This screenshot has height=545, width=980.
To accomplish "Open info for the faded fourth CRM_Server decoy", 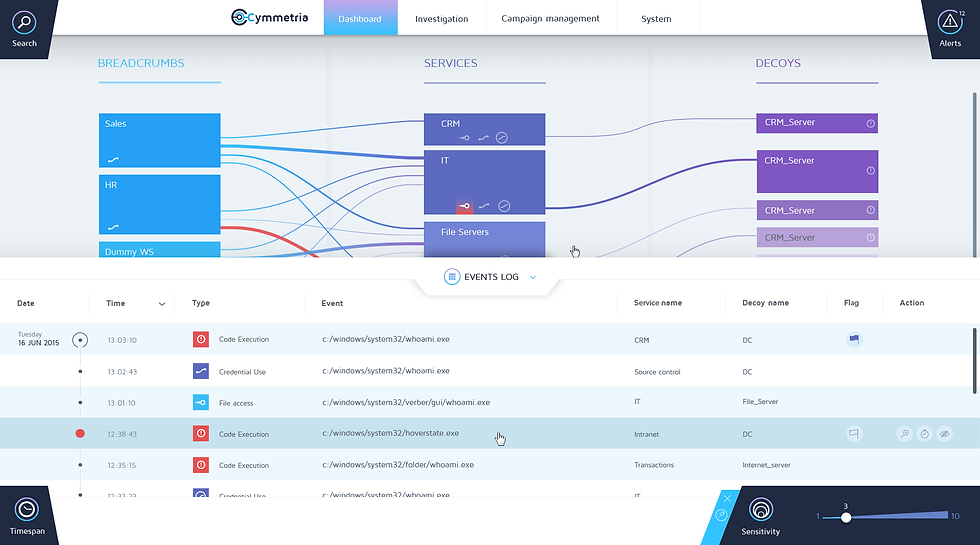I will click(871, 238).
